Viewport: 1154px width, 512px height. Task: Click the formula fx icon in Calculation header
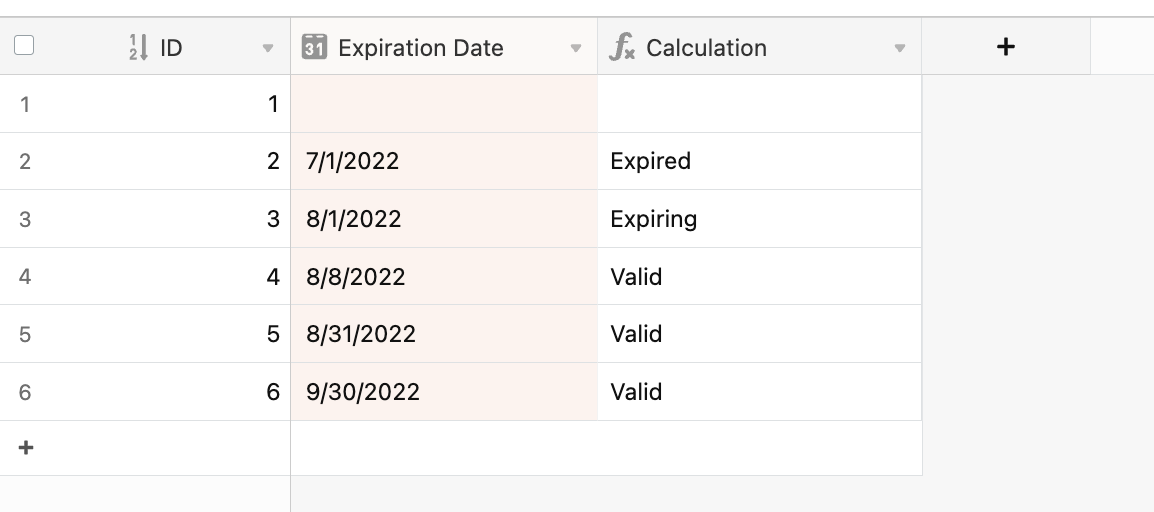tap(622, 47)
